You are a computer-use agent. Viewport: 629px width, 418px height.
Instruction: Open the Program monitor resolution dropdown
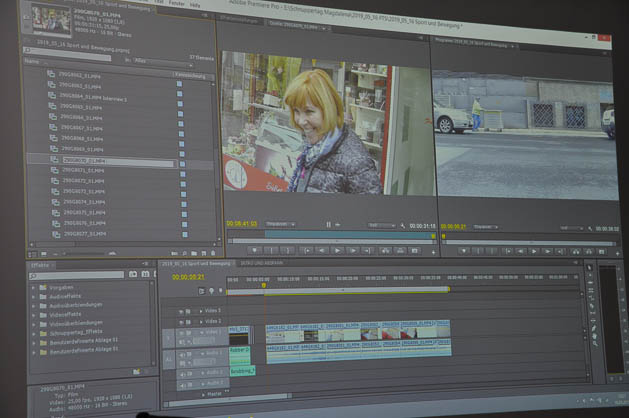click(x=572, y=228)
